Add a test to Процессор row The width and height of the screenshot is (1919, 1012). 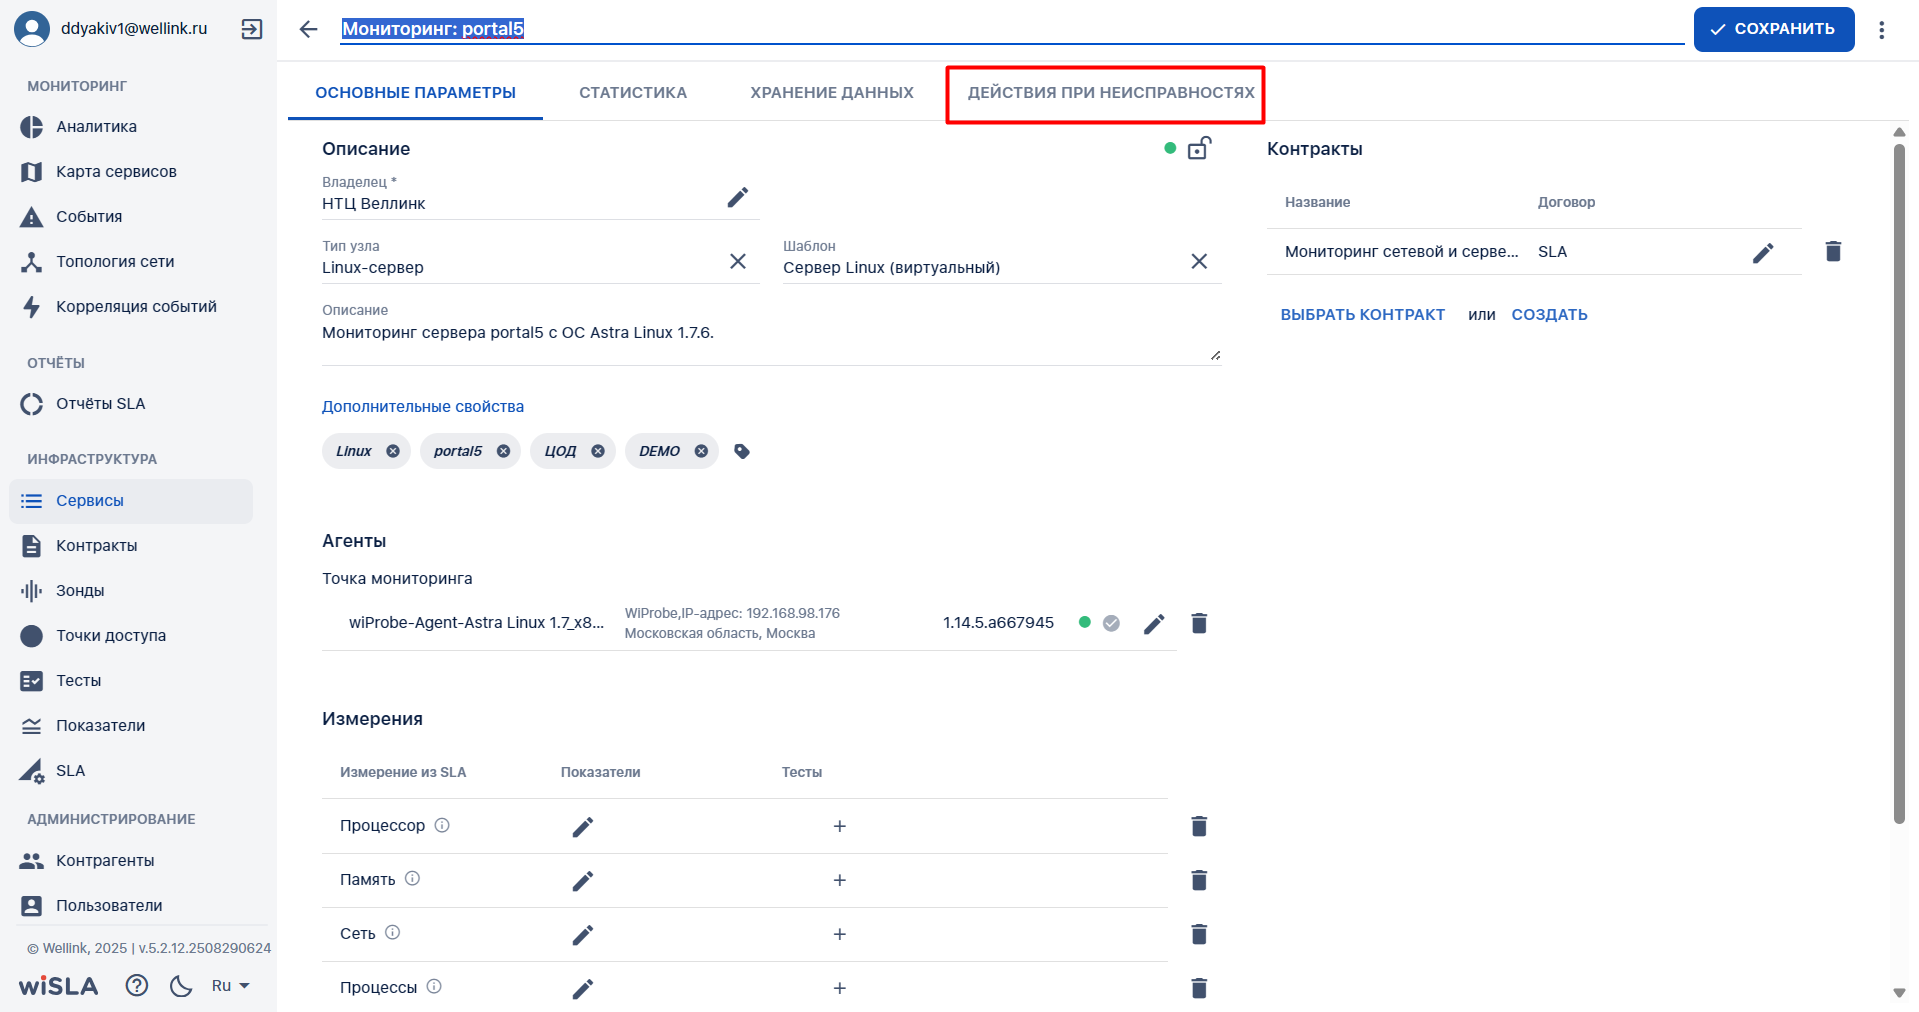coord(840,826)
